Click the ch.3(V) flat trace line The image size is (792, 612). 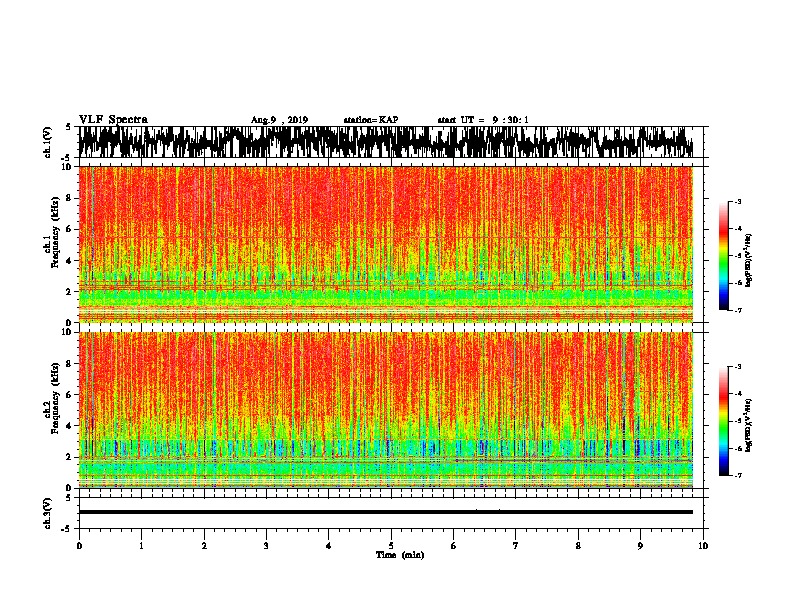(x=385, y=512)
